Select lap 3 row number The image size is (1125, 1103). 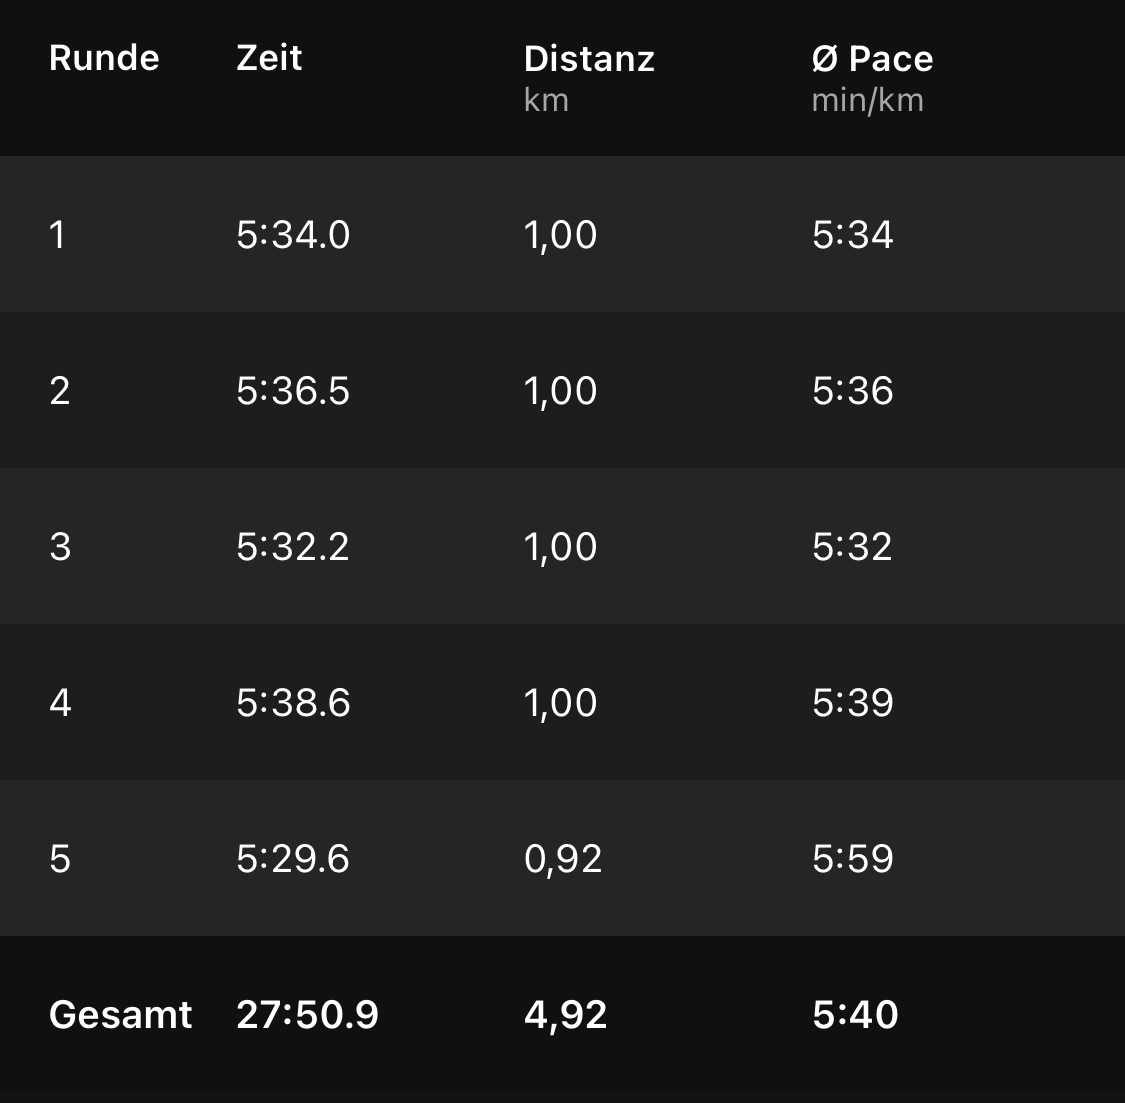pyautogui.click(x=60, y=547)
